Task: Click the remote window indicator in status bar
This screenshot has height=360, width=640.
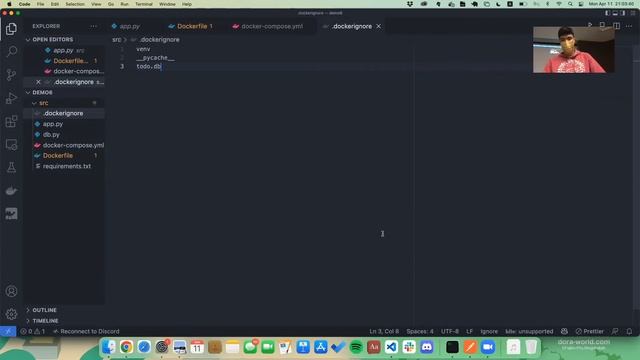Action: 8,331
